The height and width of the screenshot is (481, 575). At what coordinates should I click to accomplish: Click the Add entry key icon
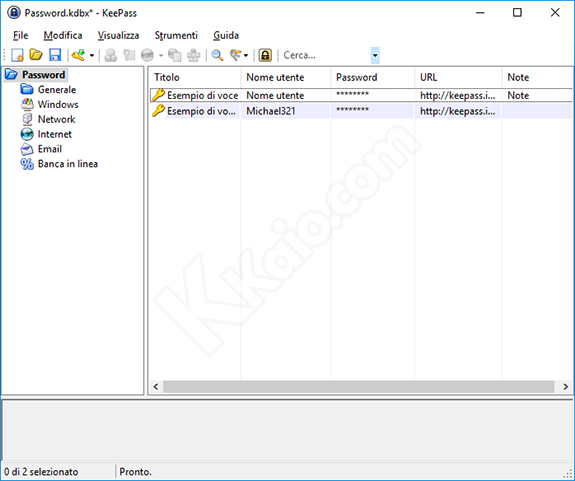78,55
